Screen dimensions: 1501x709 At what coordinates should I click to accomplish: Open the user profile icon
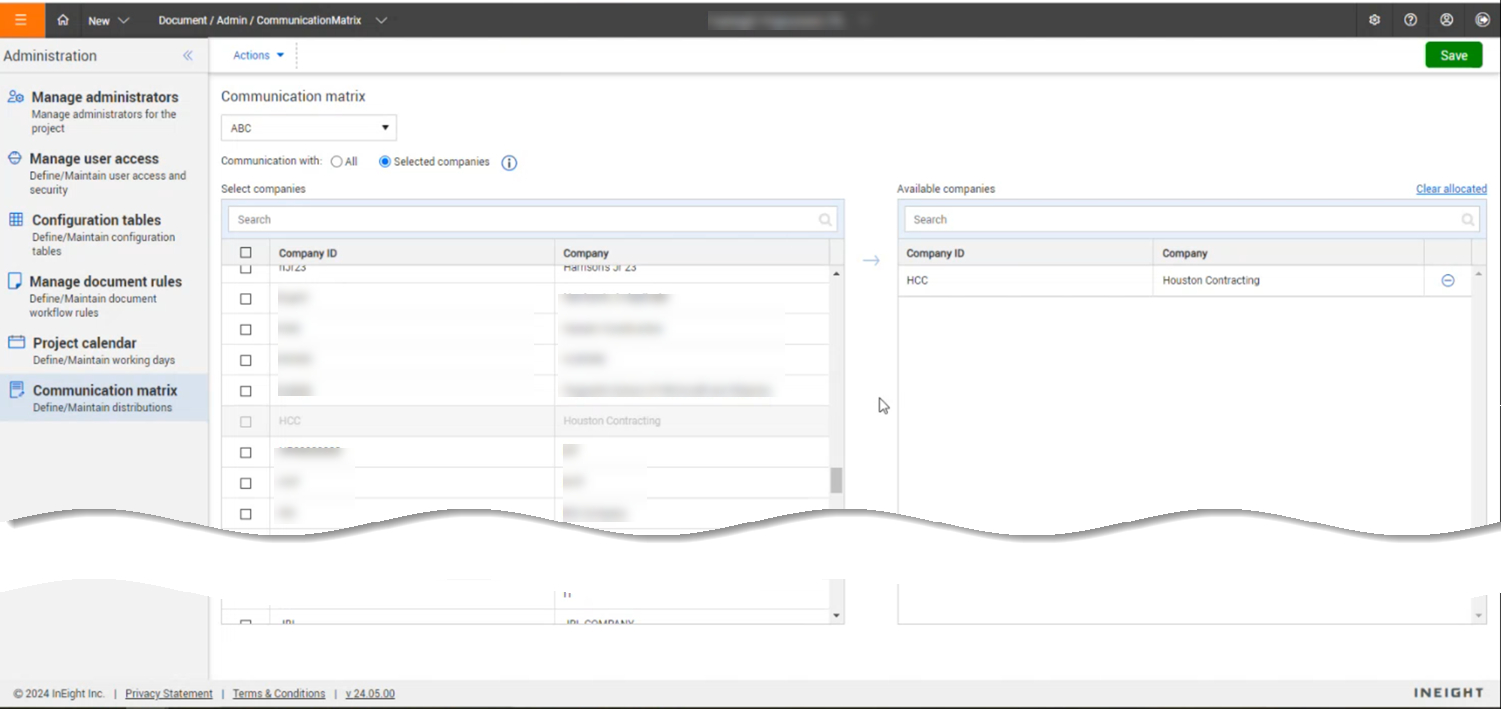[x=1446, y=20]
